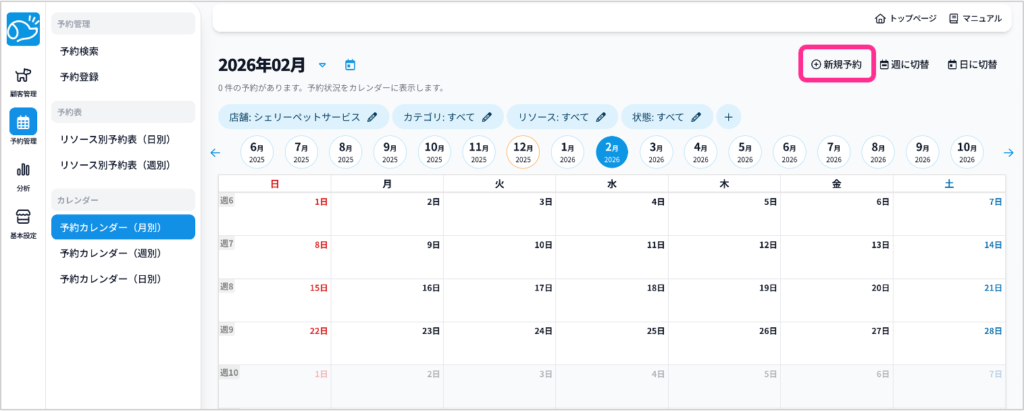Open the カテゴリ: すべて filter
The image size is (1024, 411).
pos(447,117)
